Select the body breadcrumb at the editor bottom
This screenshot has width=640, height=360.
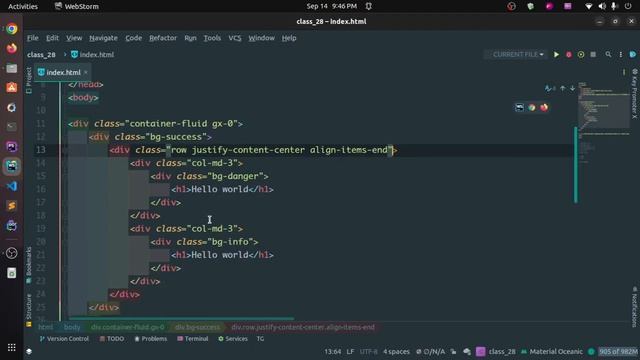click(72, 327)
